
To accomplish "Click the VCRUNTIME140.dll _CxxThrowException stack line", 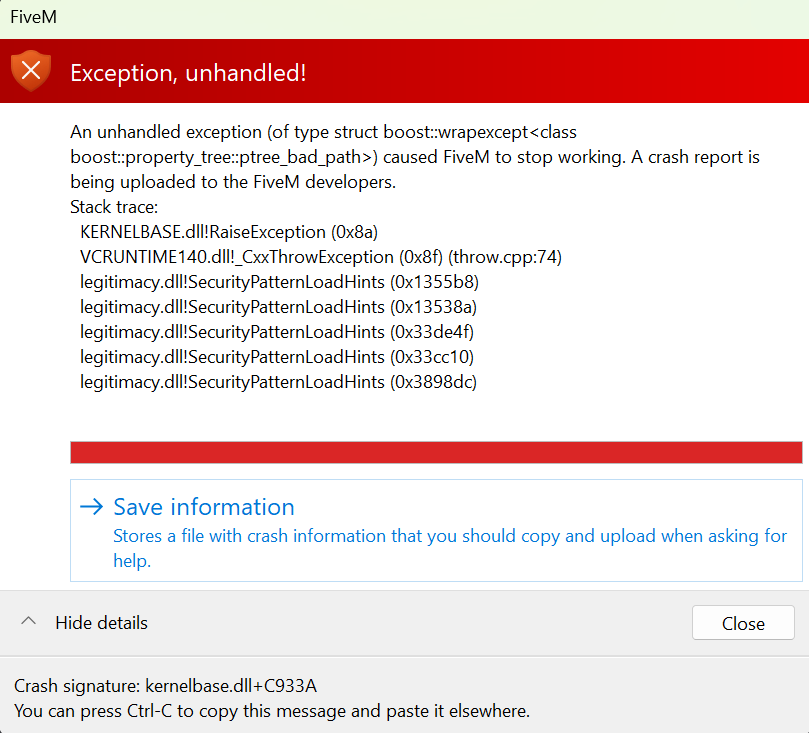I will [321, 257].
